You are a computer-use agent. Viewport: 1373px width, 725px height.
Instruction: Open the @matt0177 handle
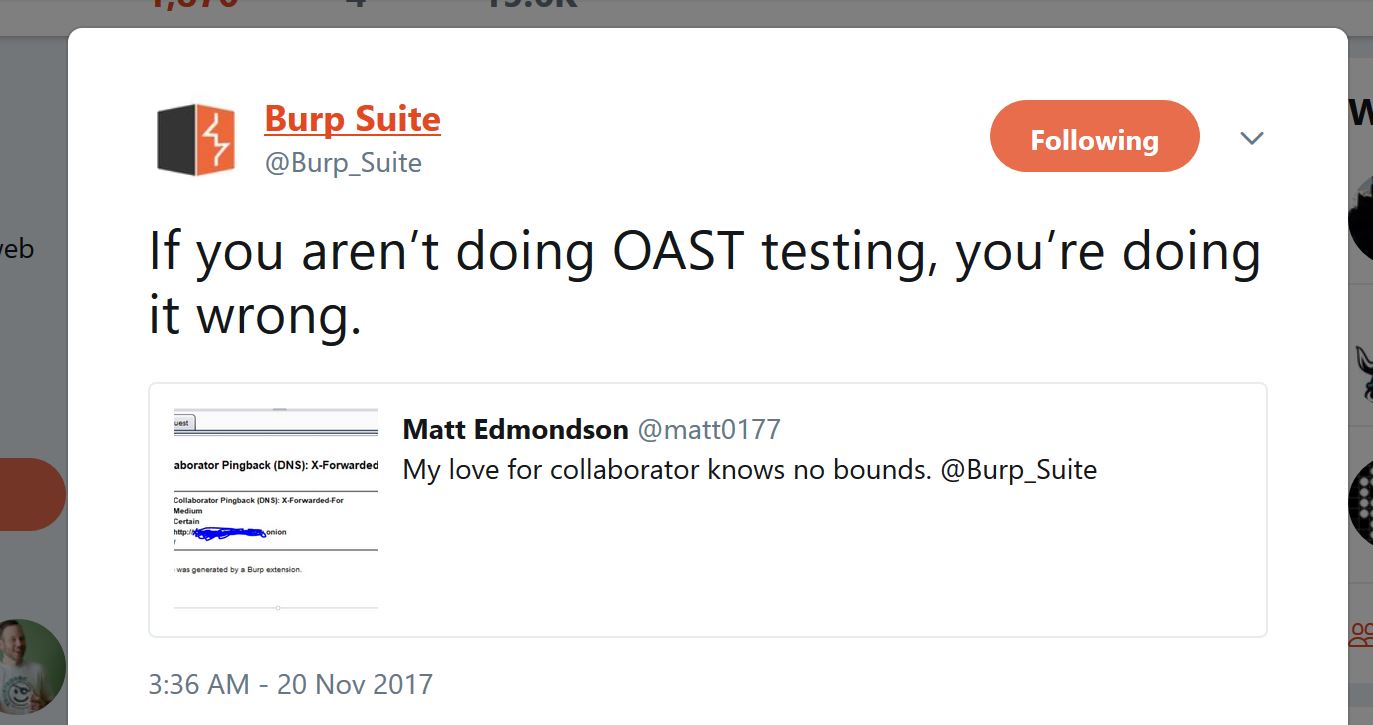coord(709,430)
